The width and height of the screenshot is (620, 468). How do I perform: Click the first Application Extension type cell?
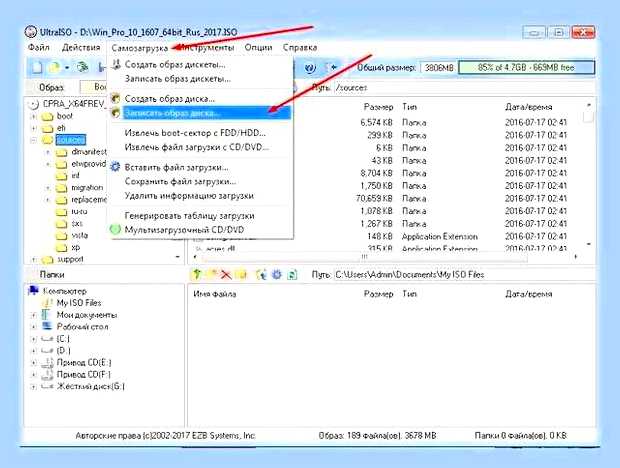pos(440,236)
